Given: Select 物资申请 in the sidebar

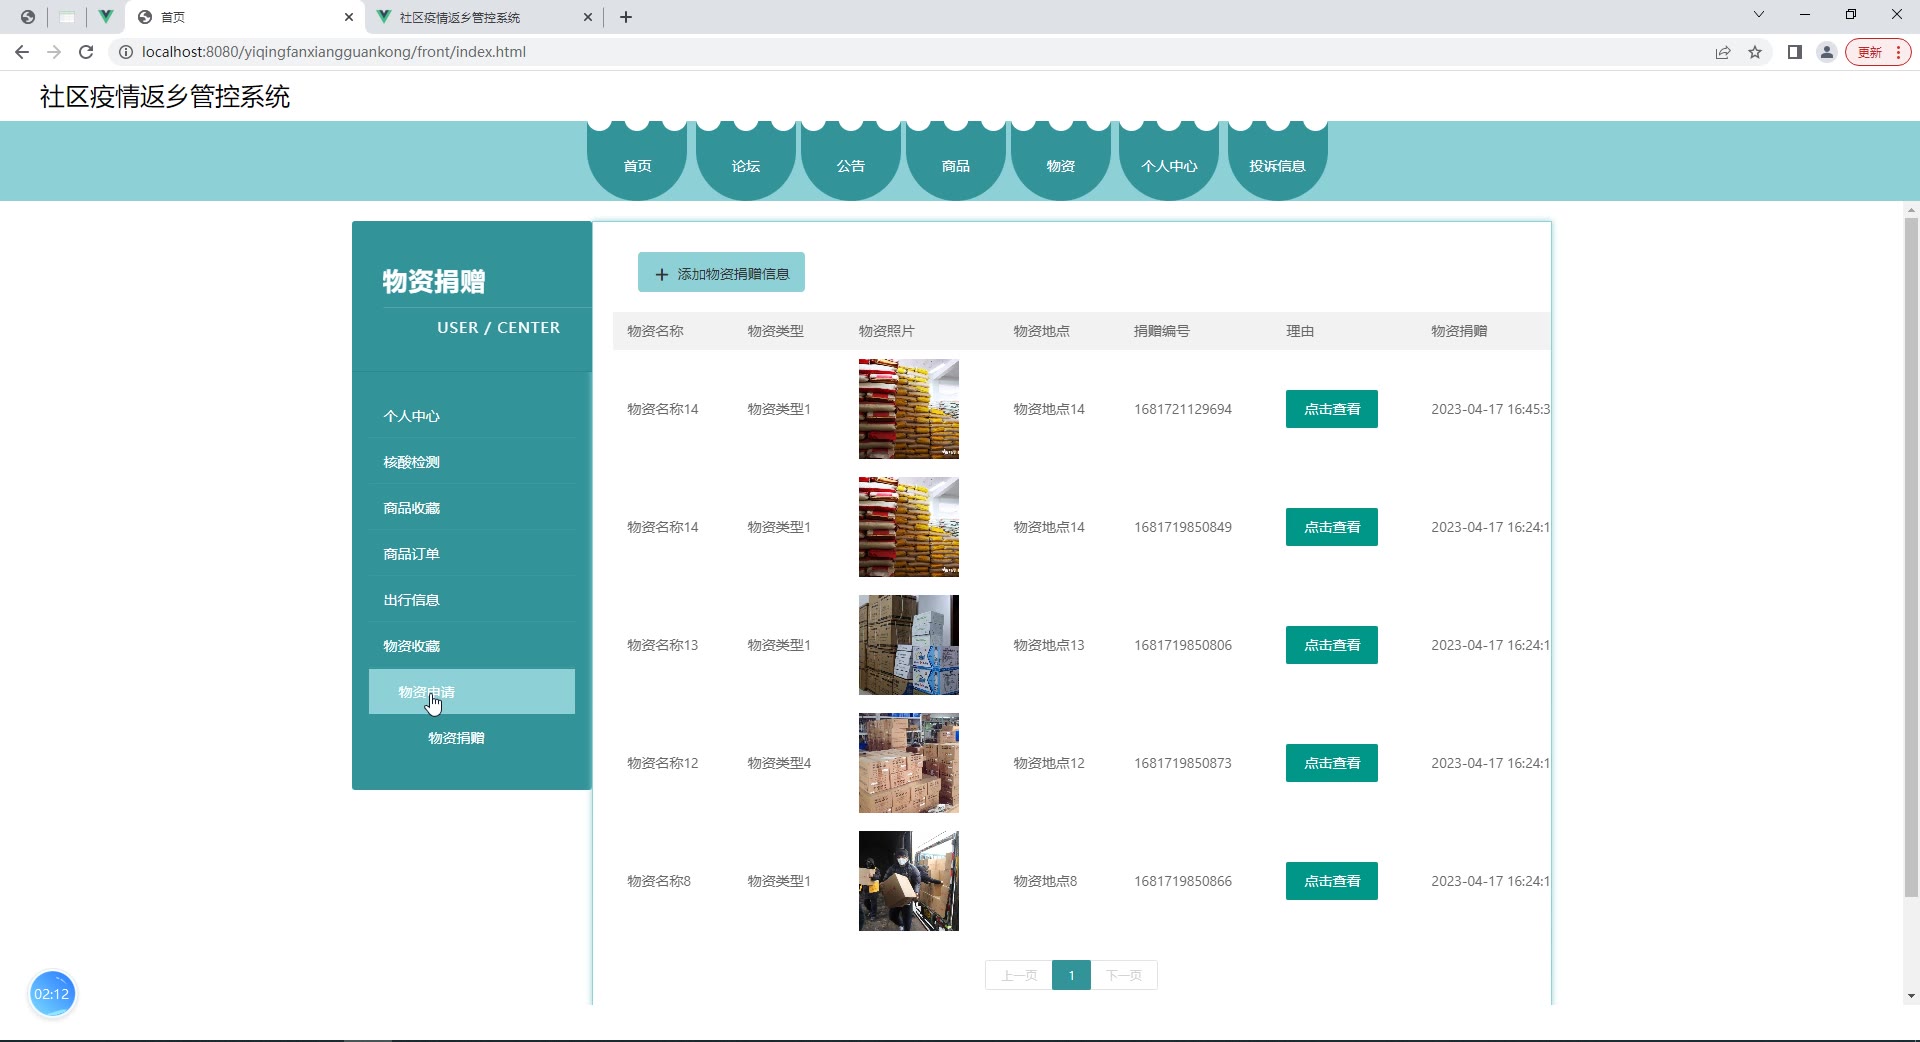Looking at the screenshot, I should pyautogui.click(x=472, y=692).
